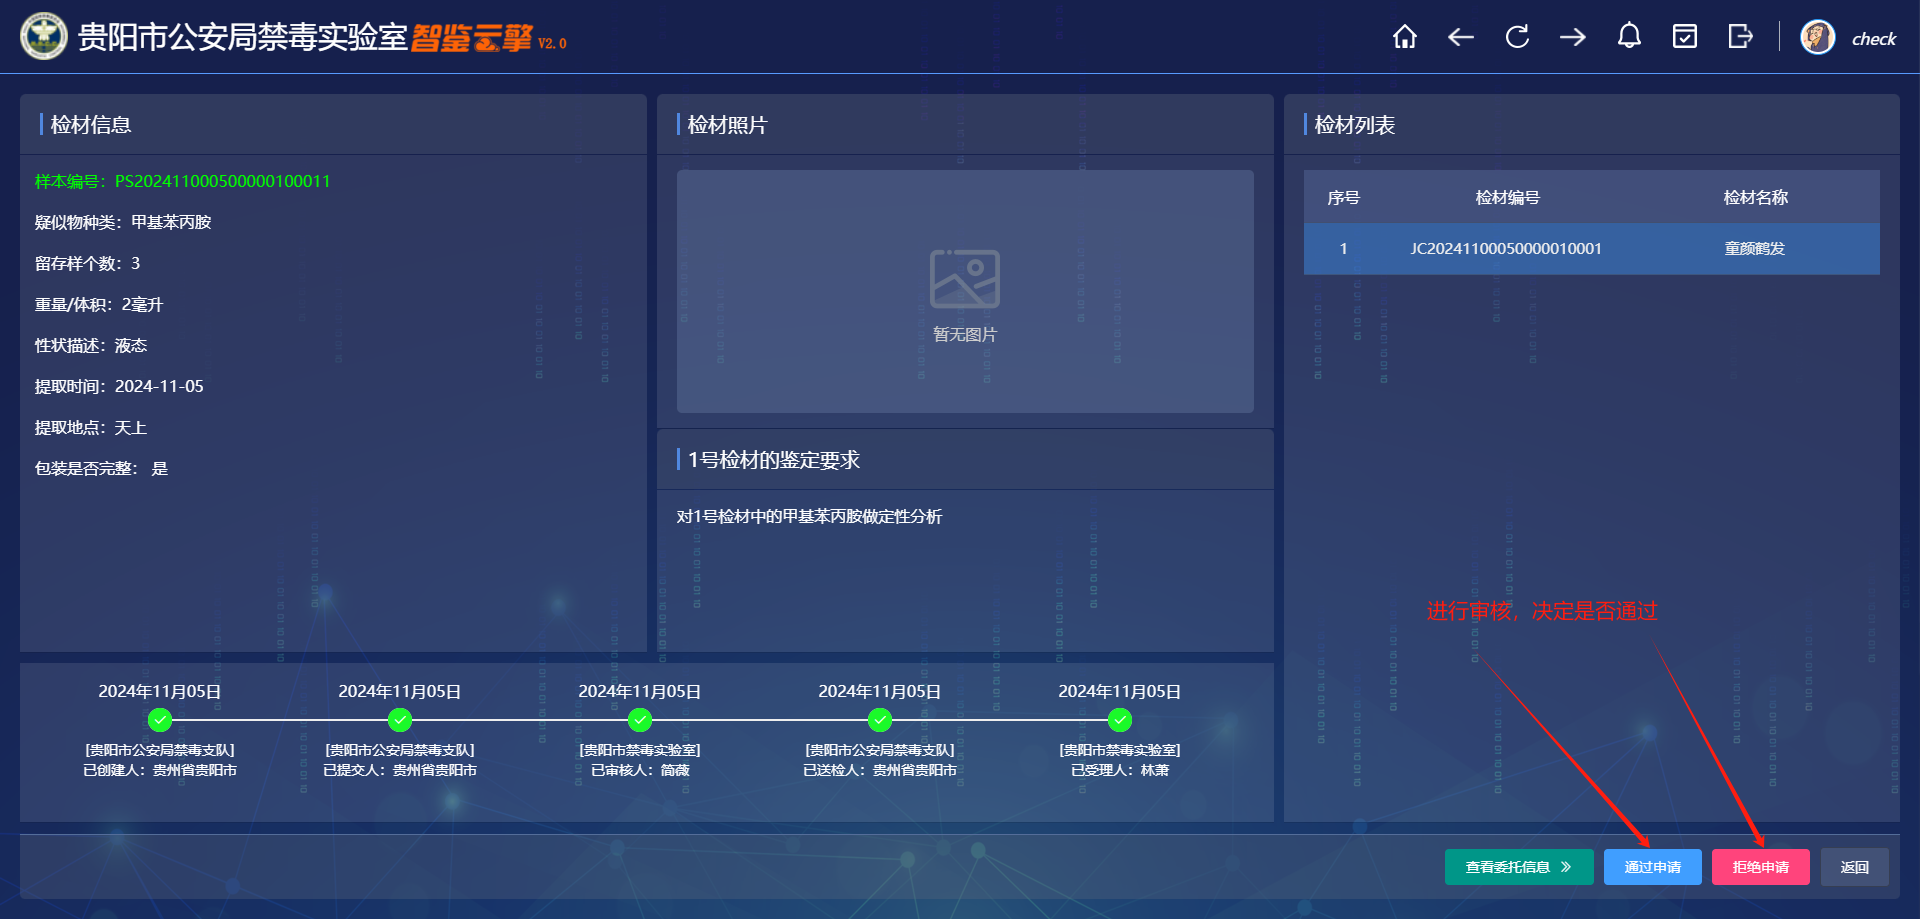Click the 已提交人 timeline checkmark
1920x919 pixels.
400,720
